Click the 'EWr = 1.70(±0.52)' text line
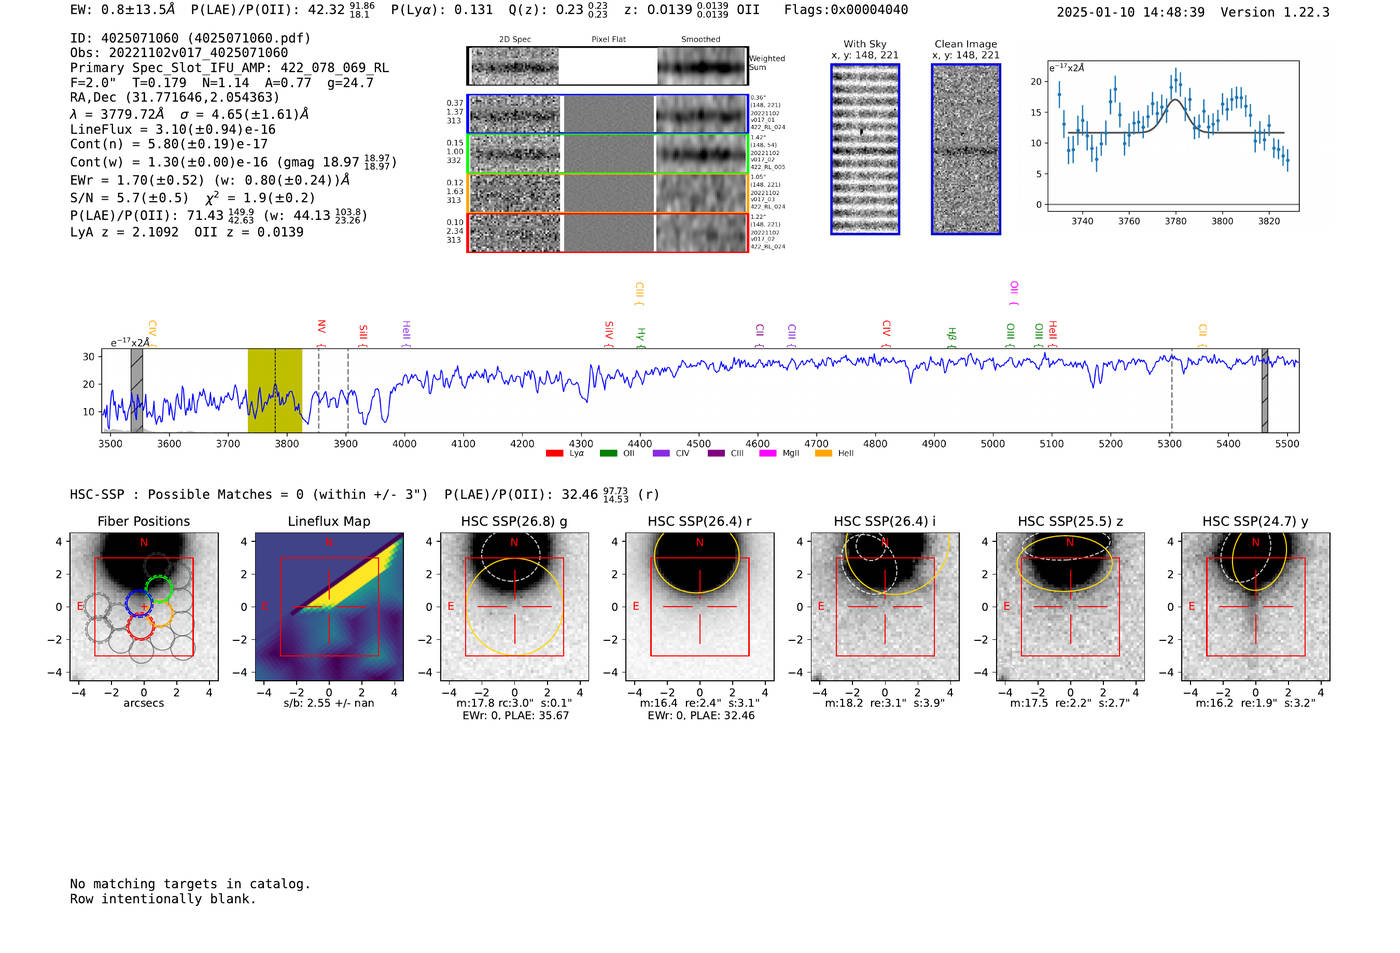Image resolution: width=1400 pixels, height=953 pixels. click(210, 181)
